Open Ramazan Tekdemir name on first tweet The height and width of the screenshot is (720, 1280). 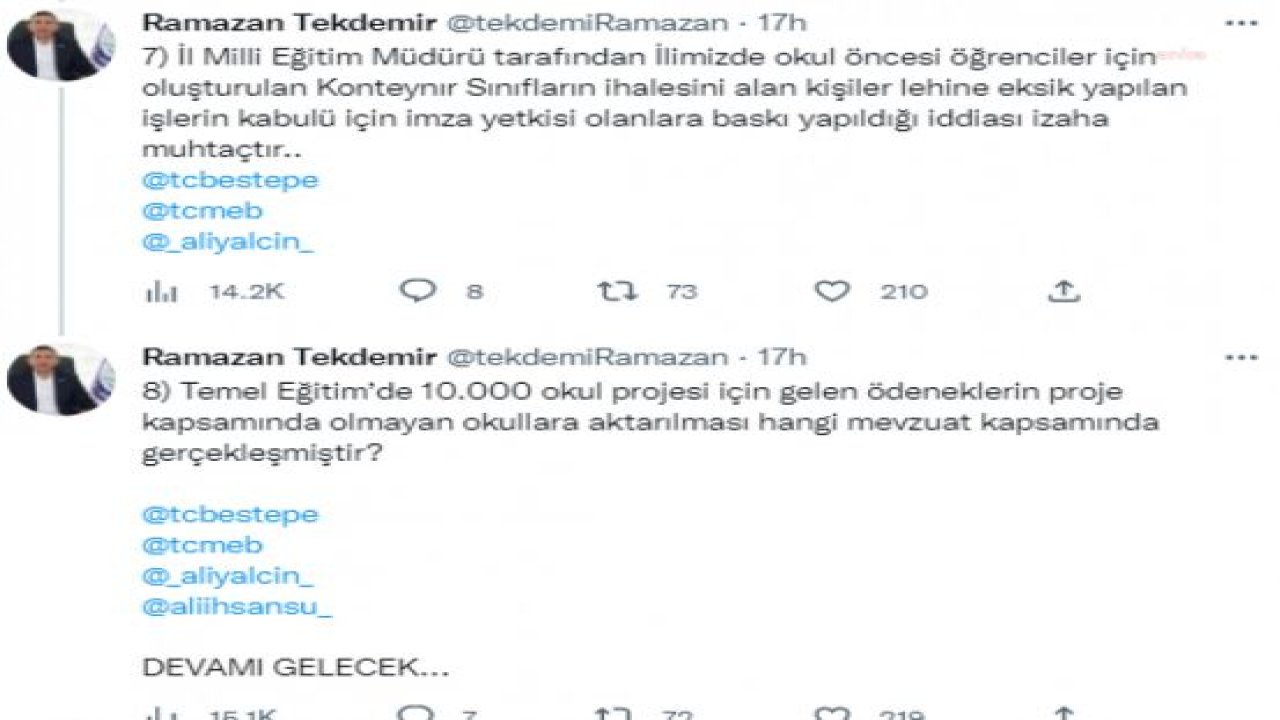(x=289, y=22)
